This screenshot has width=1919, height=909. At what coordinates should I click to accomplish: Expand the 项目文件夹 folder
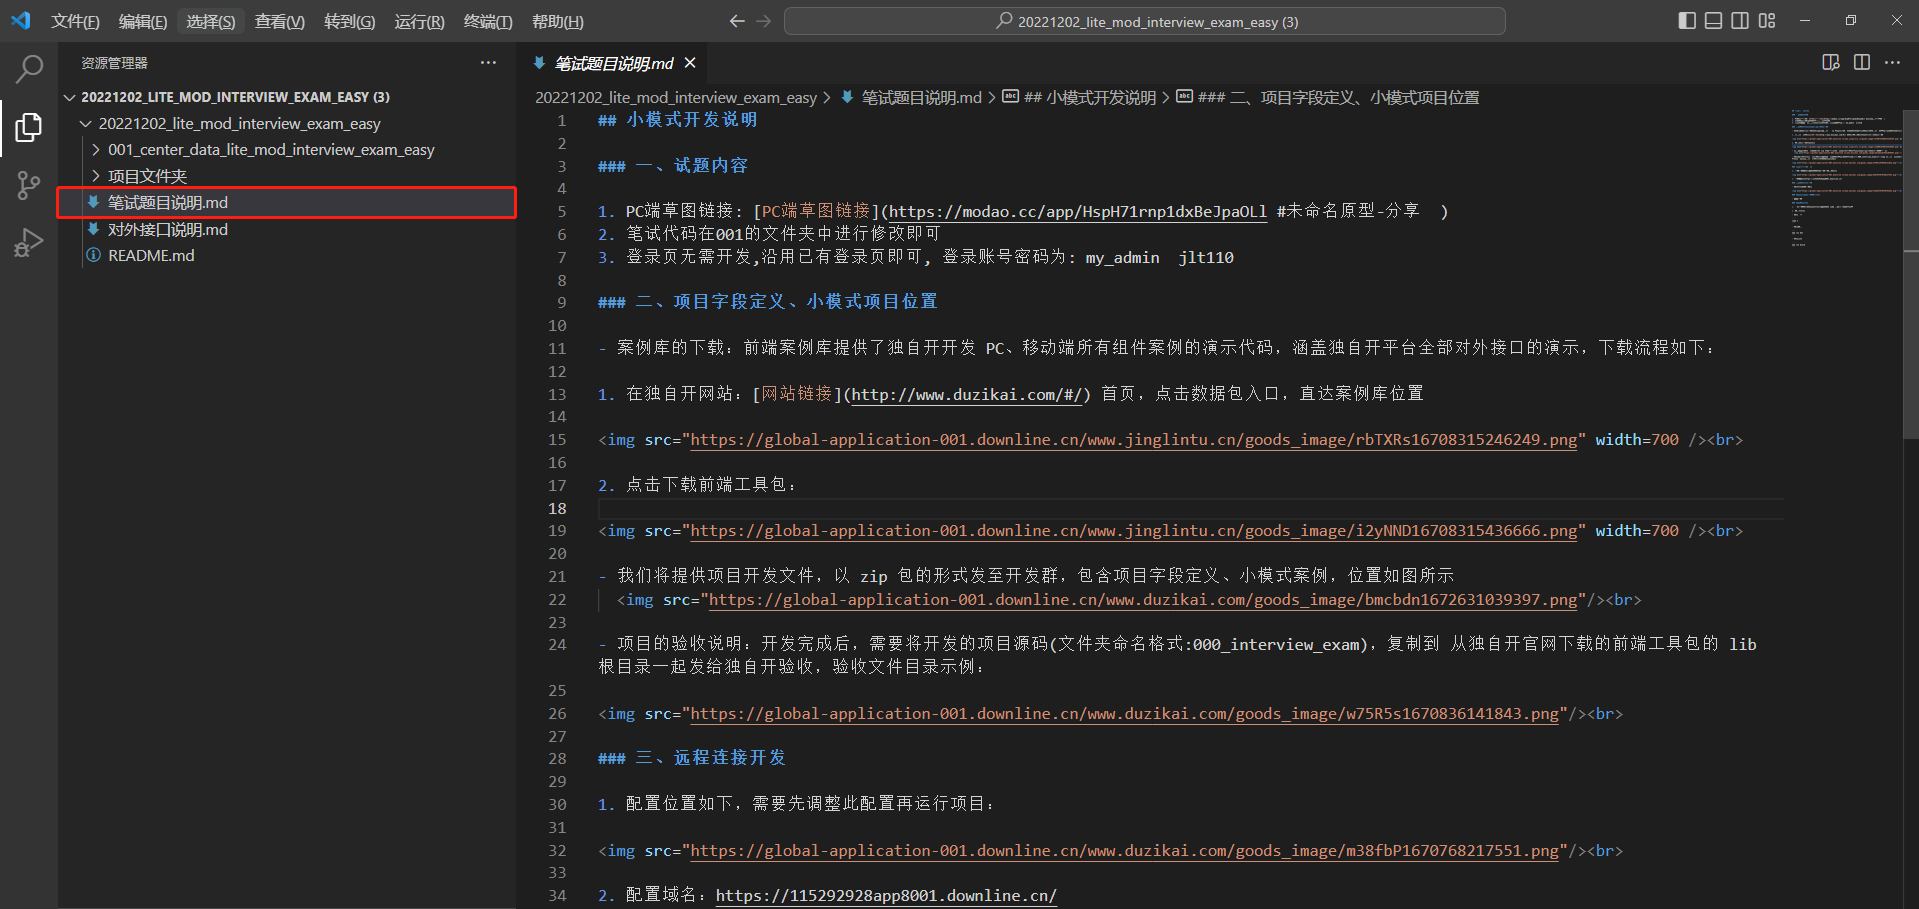pyautogui.click(x=147, y=176)
